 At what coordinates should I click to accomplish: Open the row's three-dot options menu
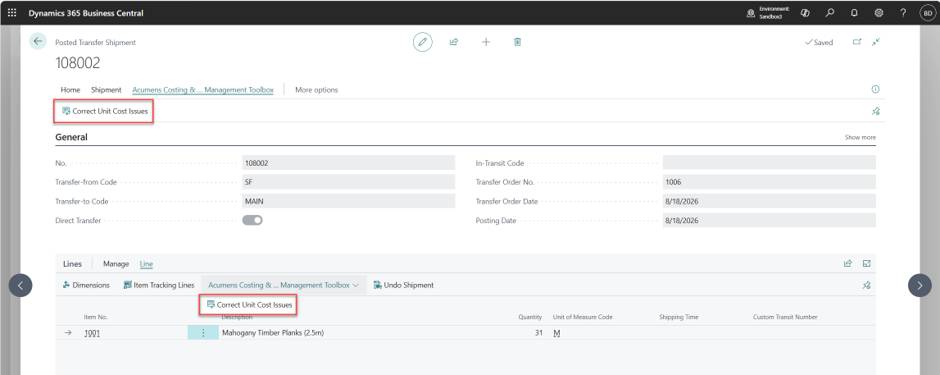coord(203,332)
